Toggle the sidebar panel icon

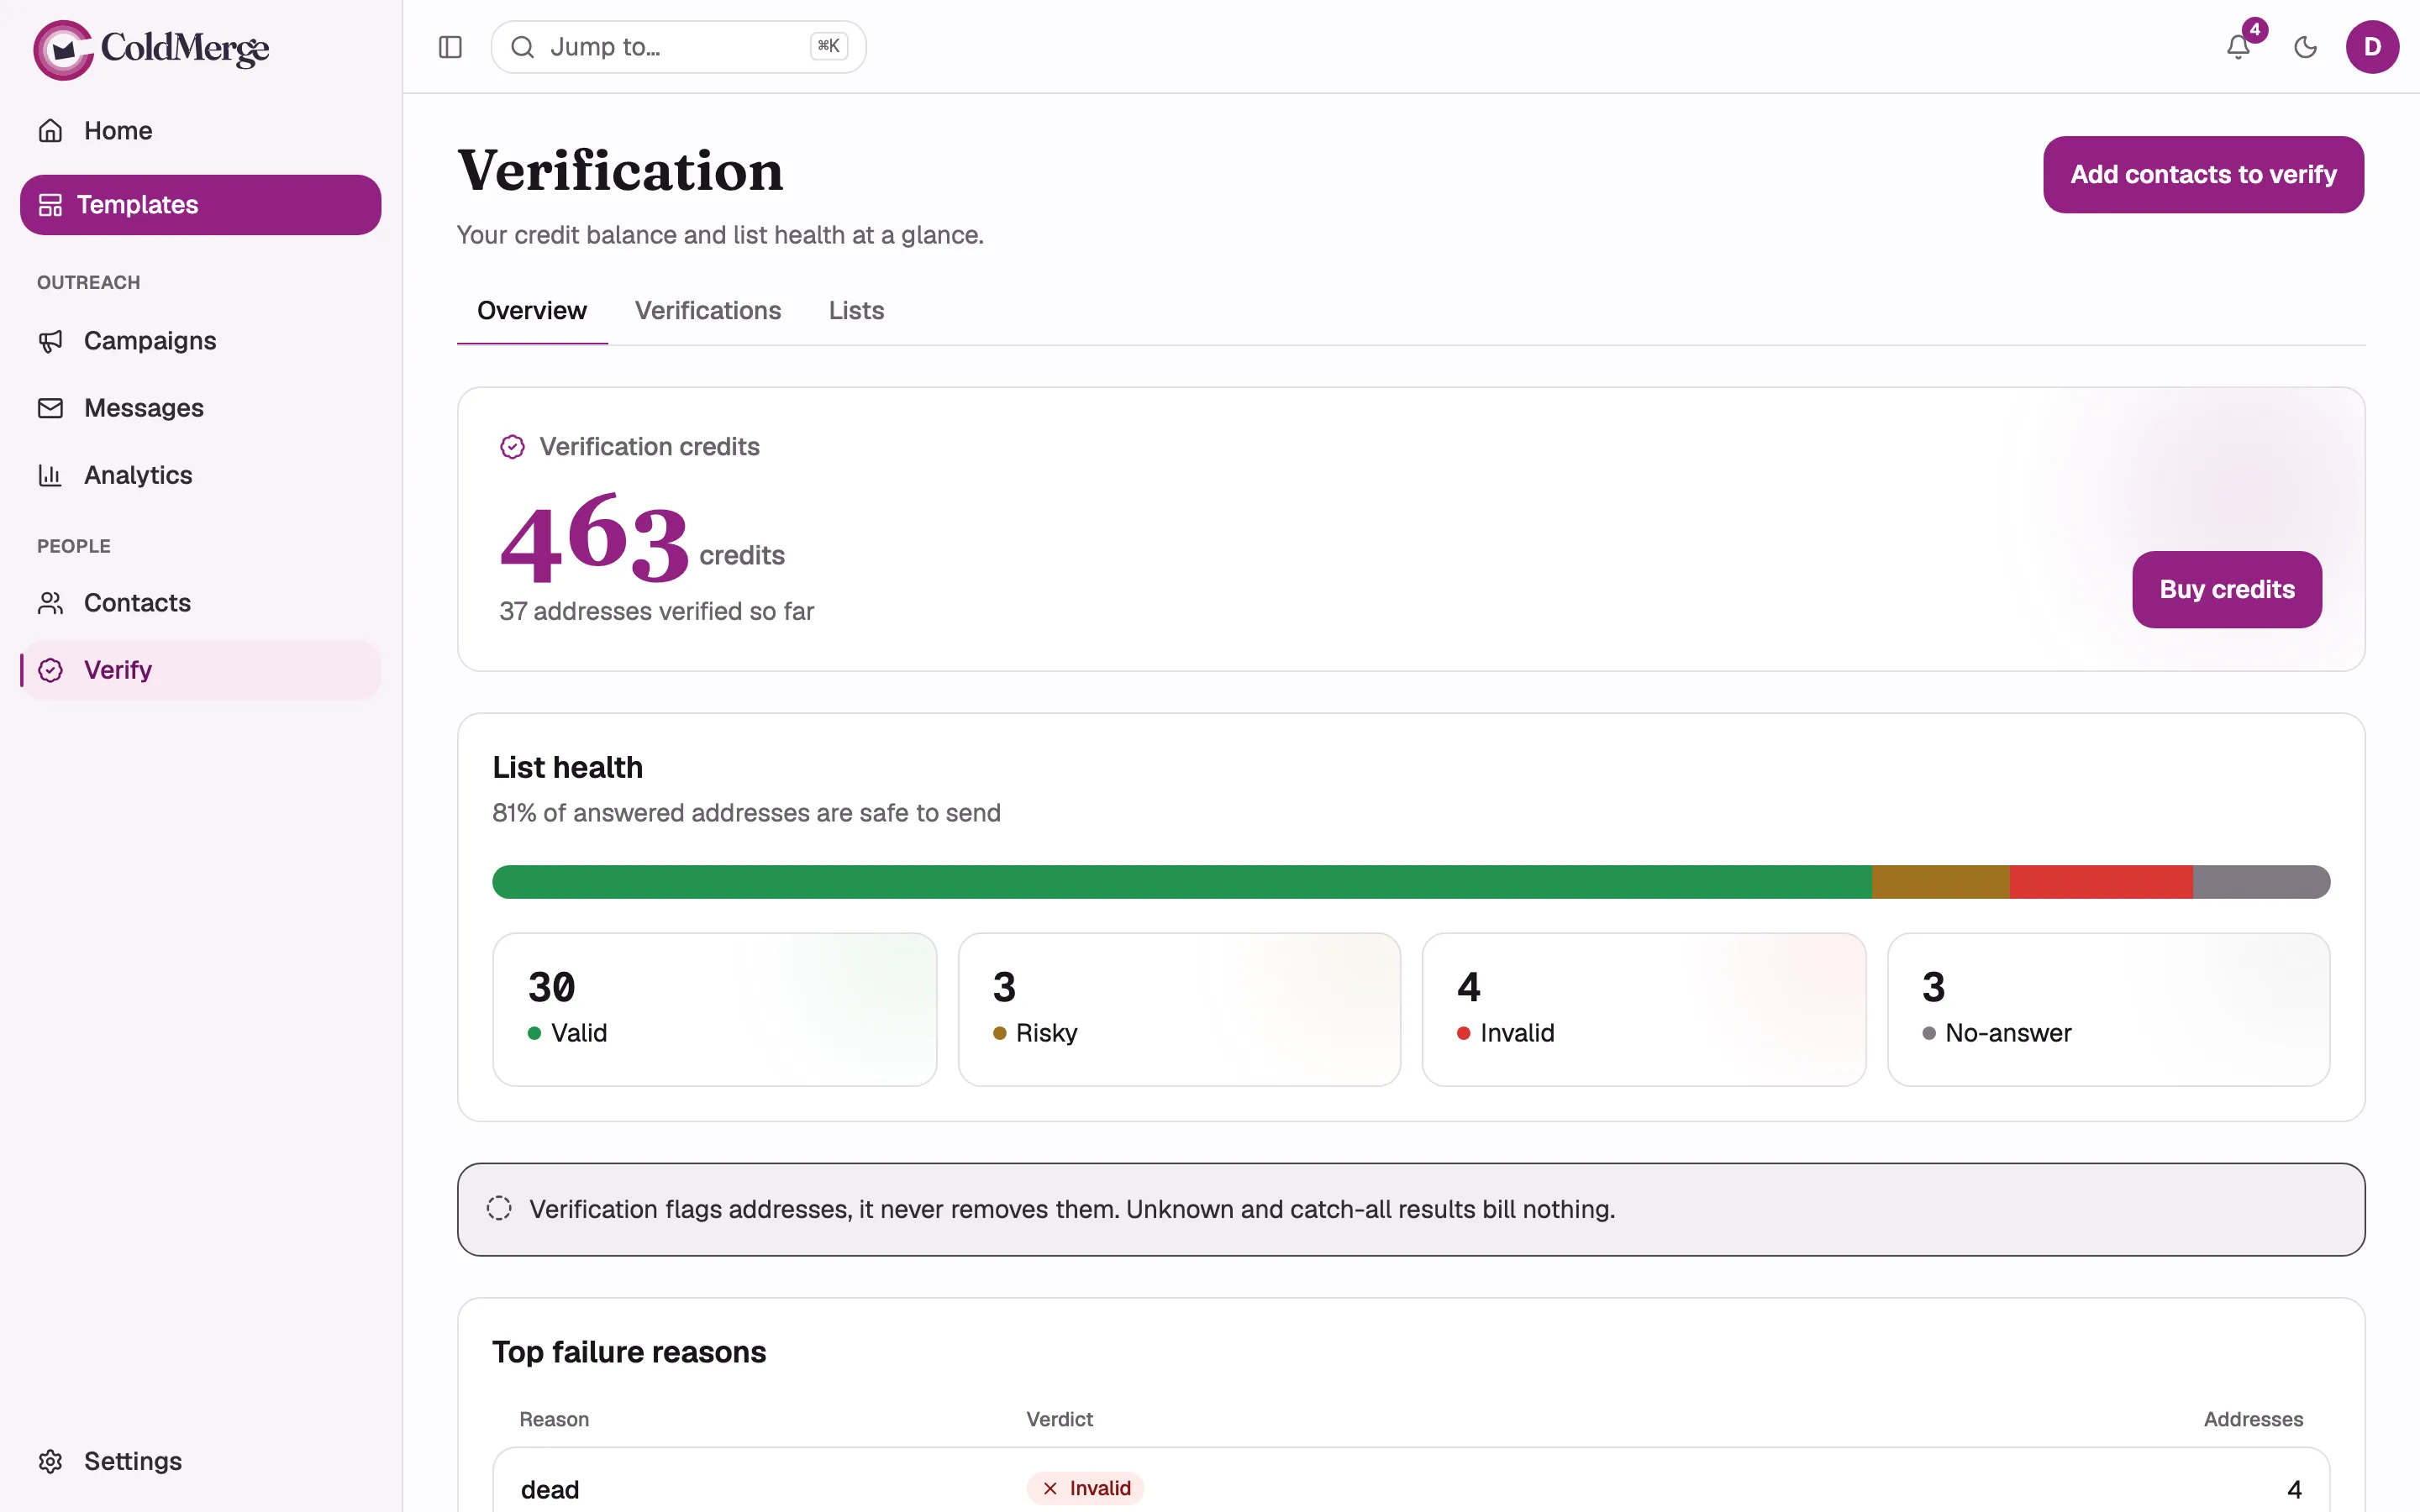(x=450, y=47)
